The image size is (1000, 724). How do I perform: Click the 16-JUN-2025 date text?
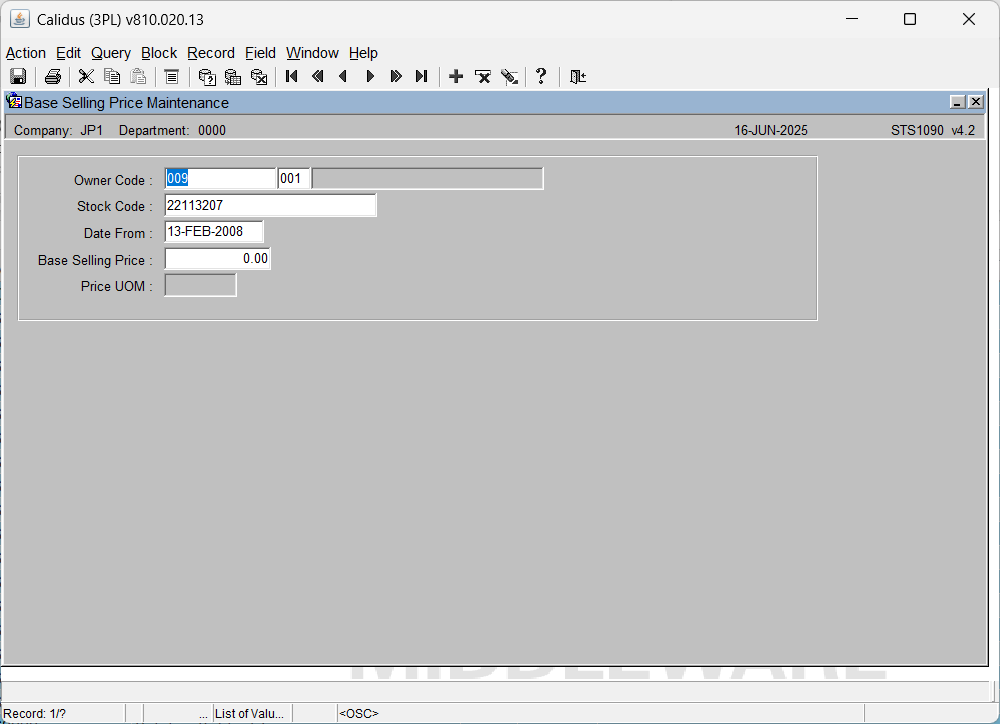tap(770, 130)
